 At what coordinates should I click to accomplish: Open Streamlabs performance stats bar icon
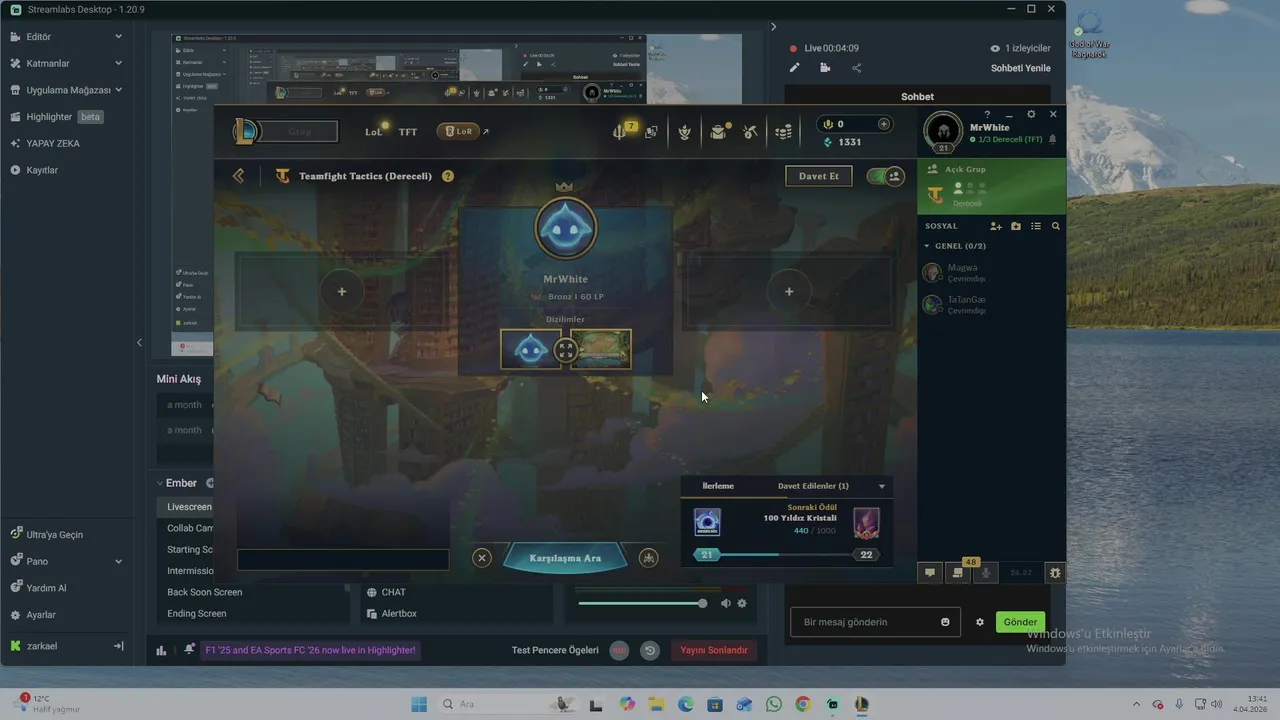click(x=161, y=650)
